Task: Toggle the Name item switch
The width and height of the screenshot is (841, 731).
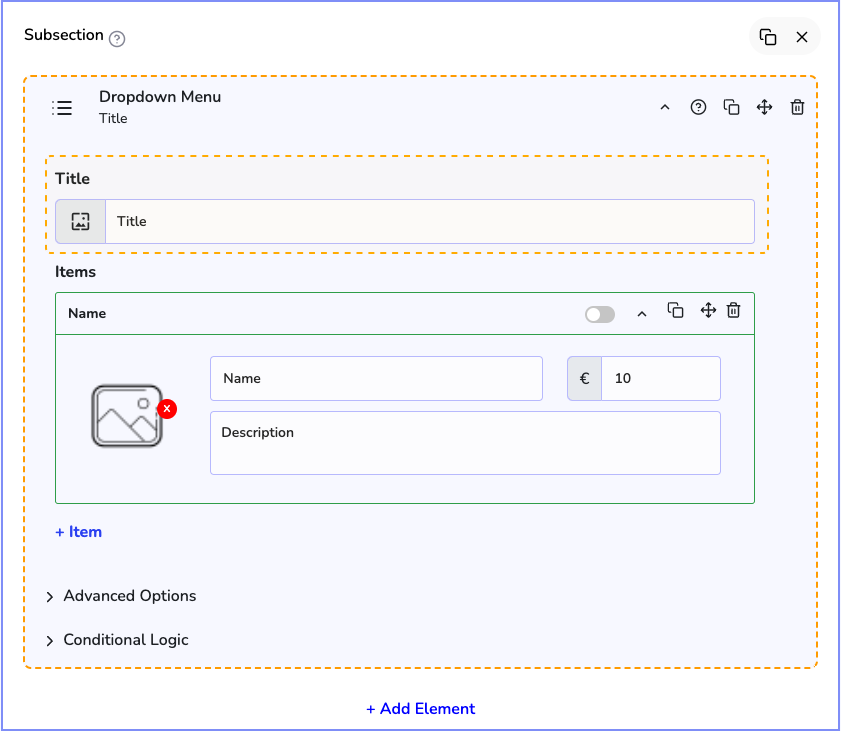Action: pyautogui.click(x=600, y=314)
